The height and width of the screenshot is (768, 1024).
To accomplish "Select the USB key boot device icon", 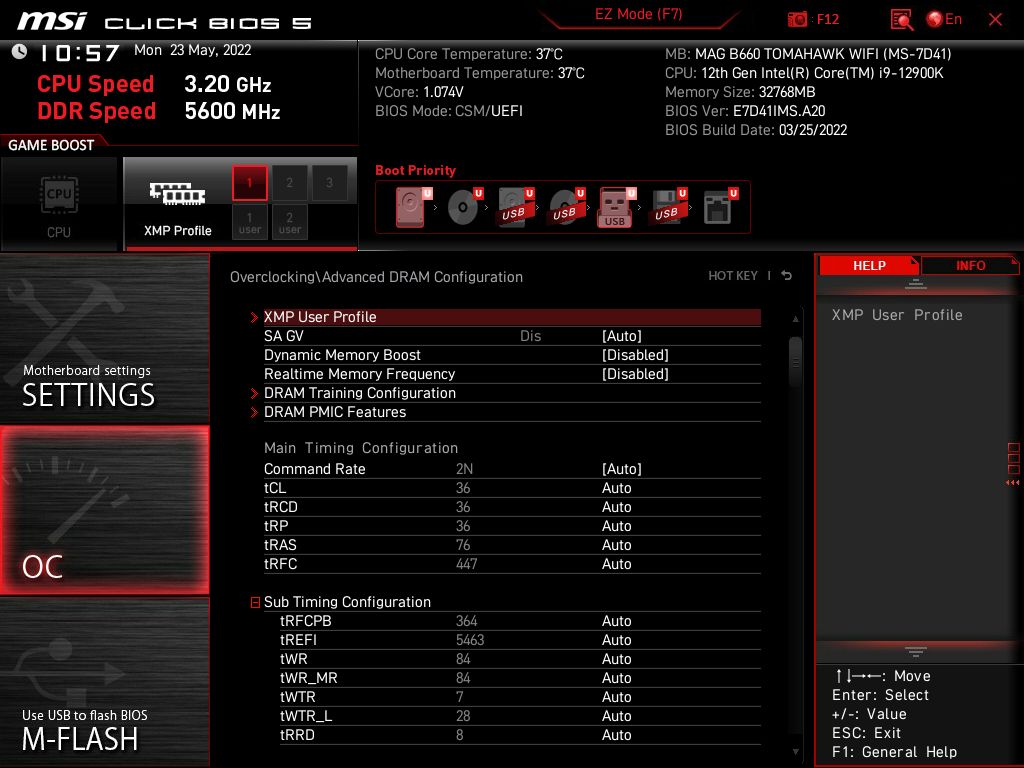I will [616, 208].
